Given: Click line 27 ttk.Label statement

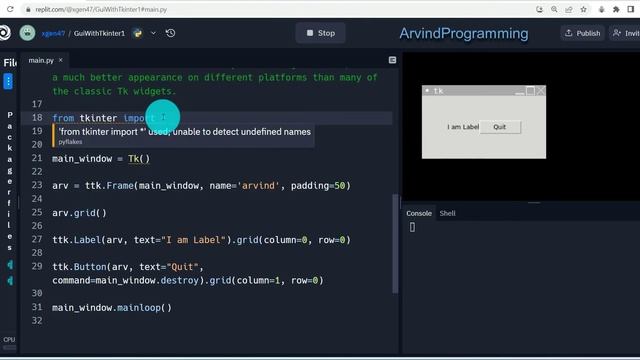Looking at the screenshot, I should 201,240.
